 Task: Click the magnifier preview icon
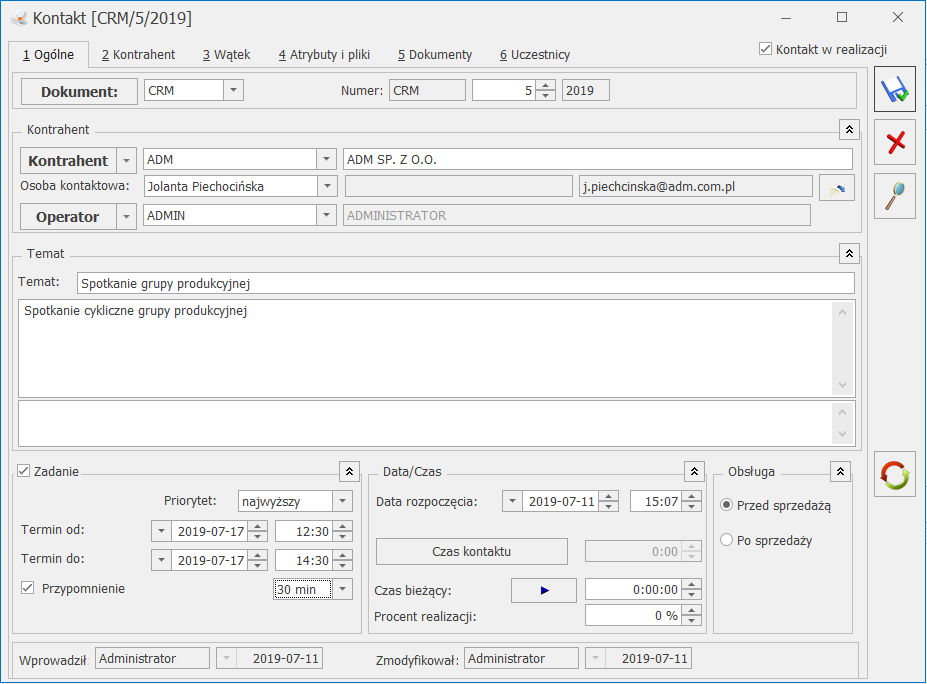pyautogui.click(x=895, y=195)
